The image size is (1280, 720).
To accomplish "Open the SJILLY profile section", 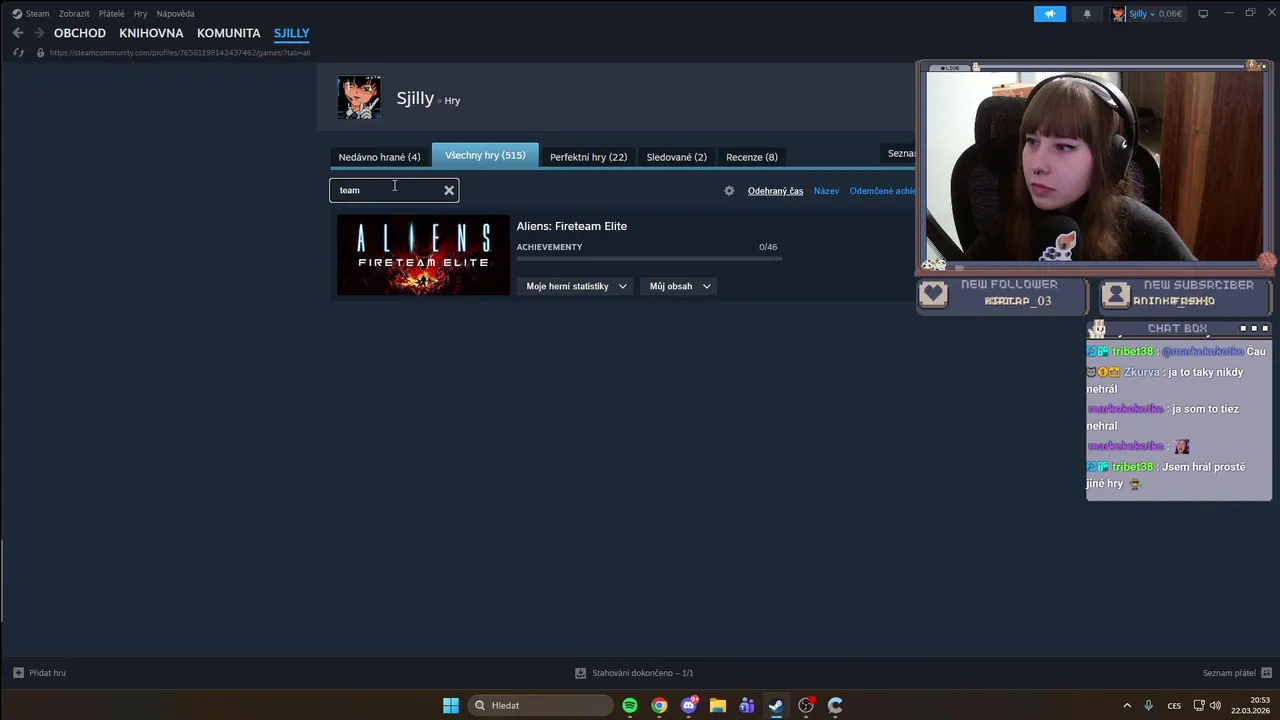I will [292, 33].
